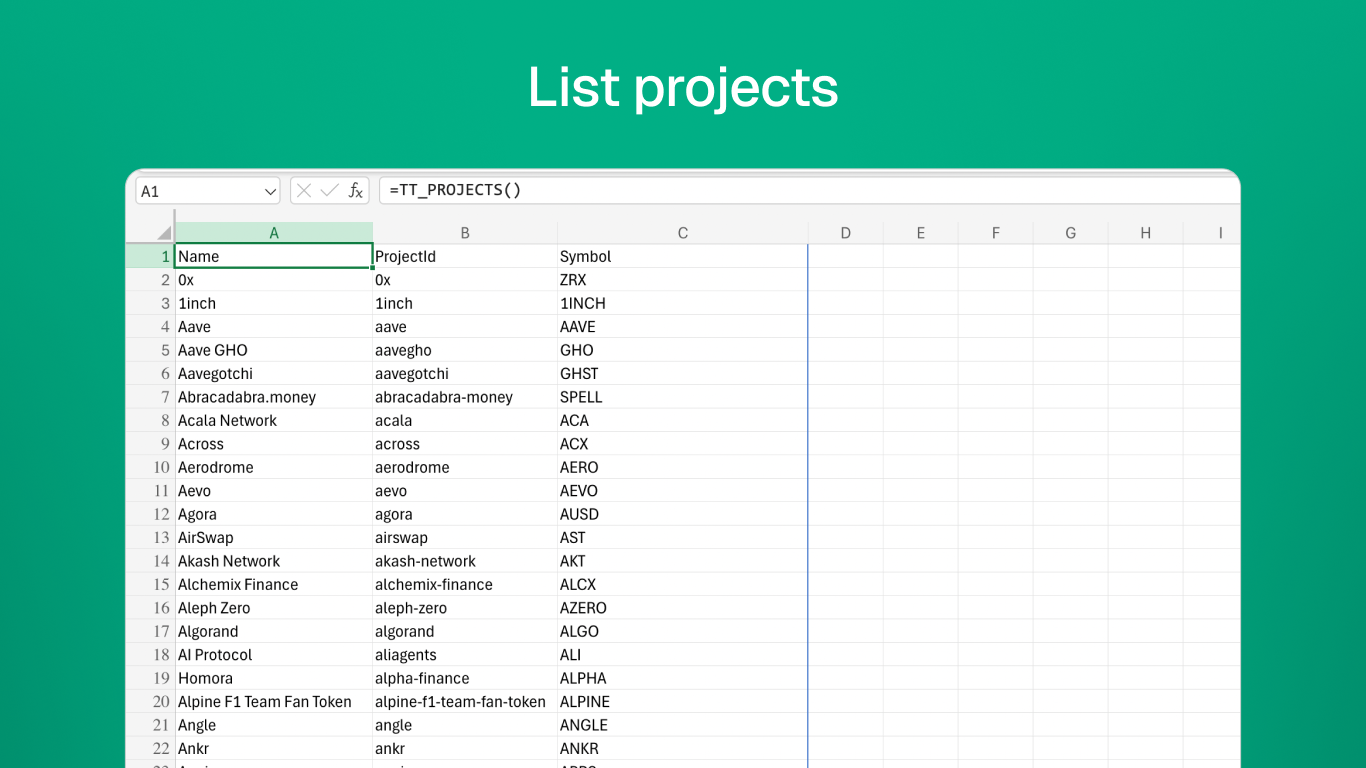This screenshot has width=1366, height=768.
Task: Select row 1 header
Action: tap(151, 256)
